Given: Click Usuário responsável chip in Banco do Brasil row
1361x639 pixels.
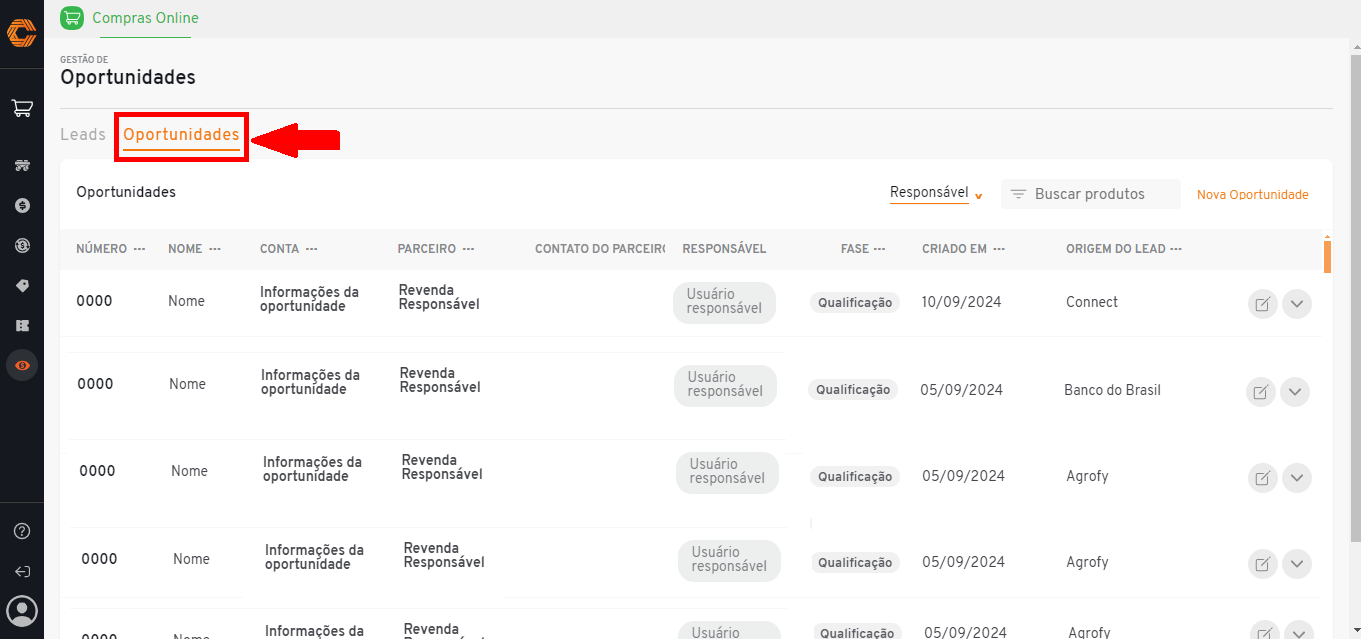Looking at the screenshot, I should [725, 384].
